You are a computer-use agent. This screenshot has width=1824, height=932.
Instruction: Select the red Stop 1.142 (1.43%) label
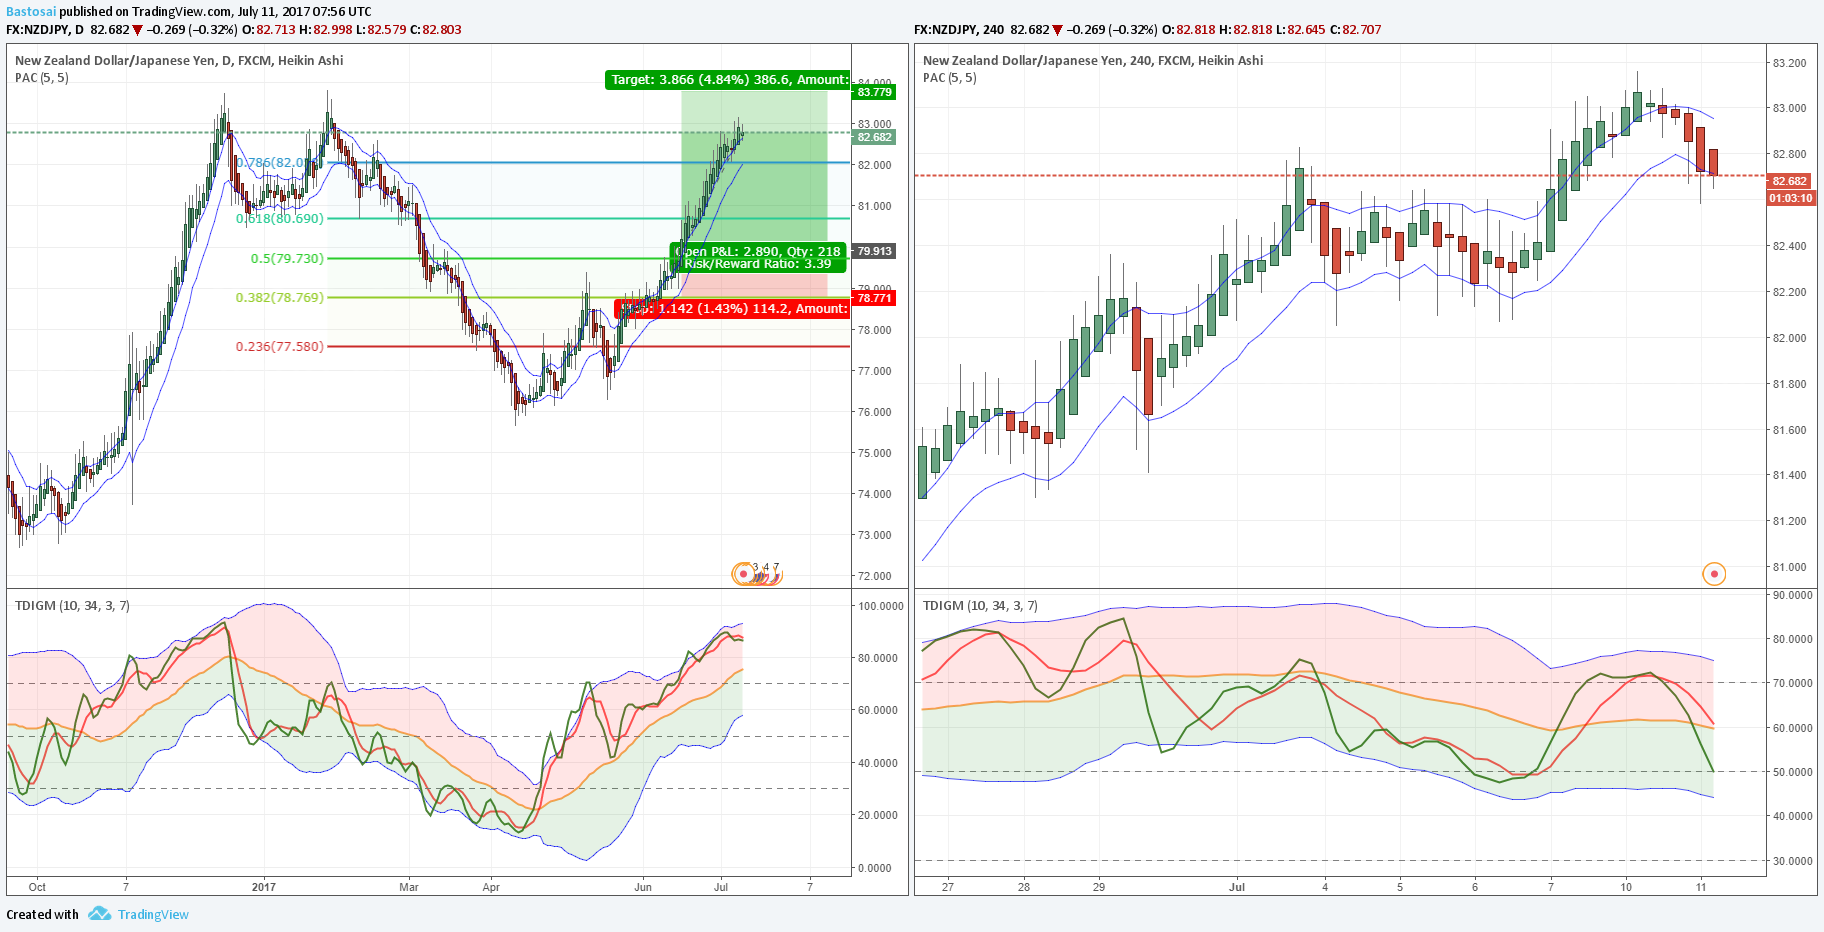tap(733, 308)
